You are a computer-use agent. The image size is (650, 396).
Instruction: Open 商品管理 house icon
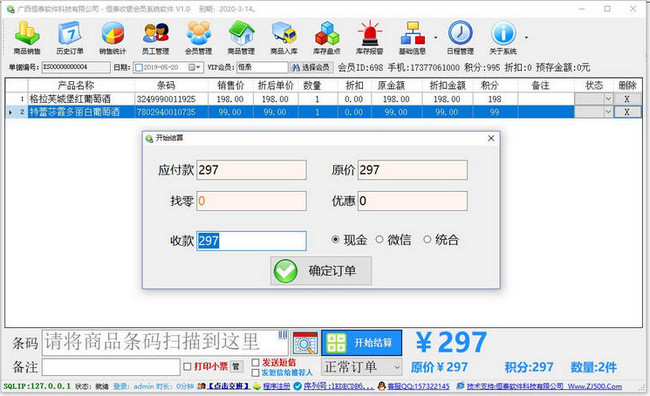241,38
